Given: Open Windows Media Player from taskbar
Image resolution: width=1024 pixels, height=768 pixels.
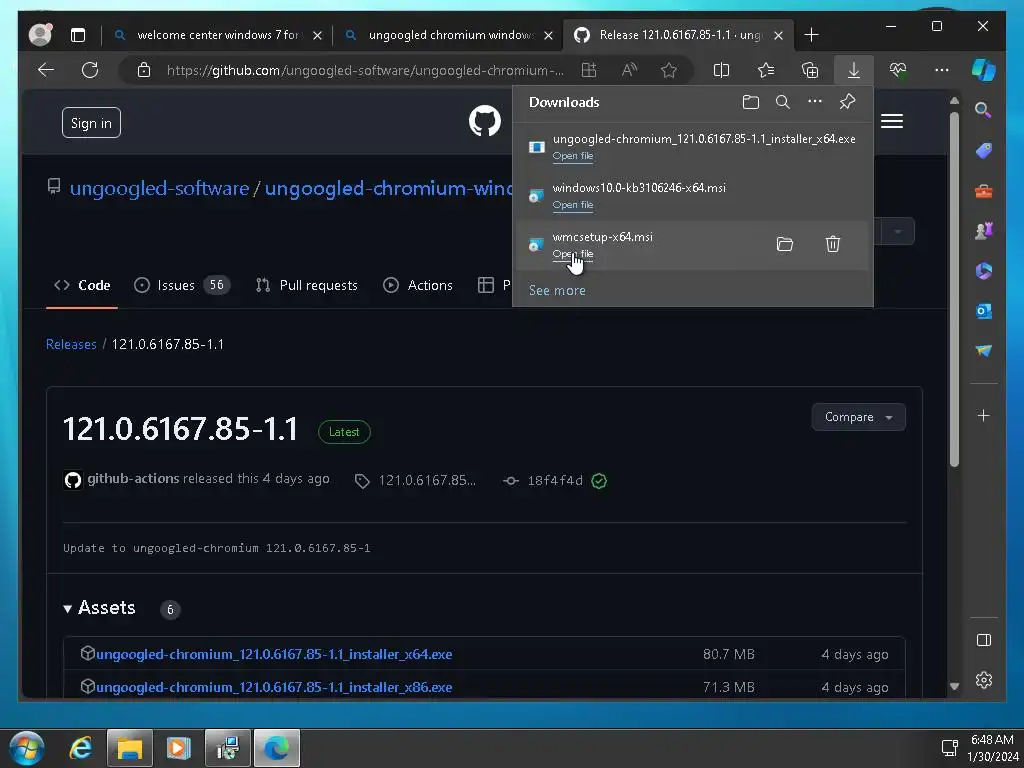Looking at the screenshot, I should (178, 748).
